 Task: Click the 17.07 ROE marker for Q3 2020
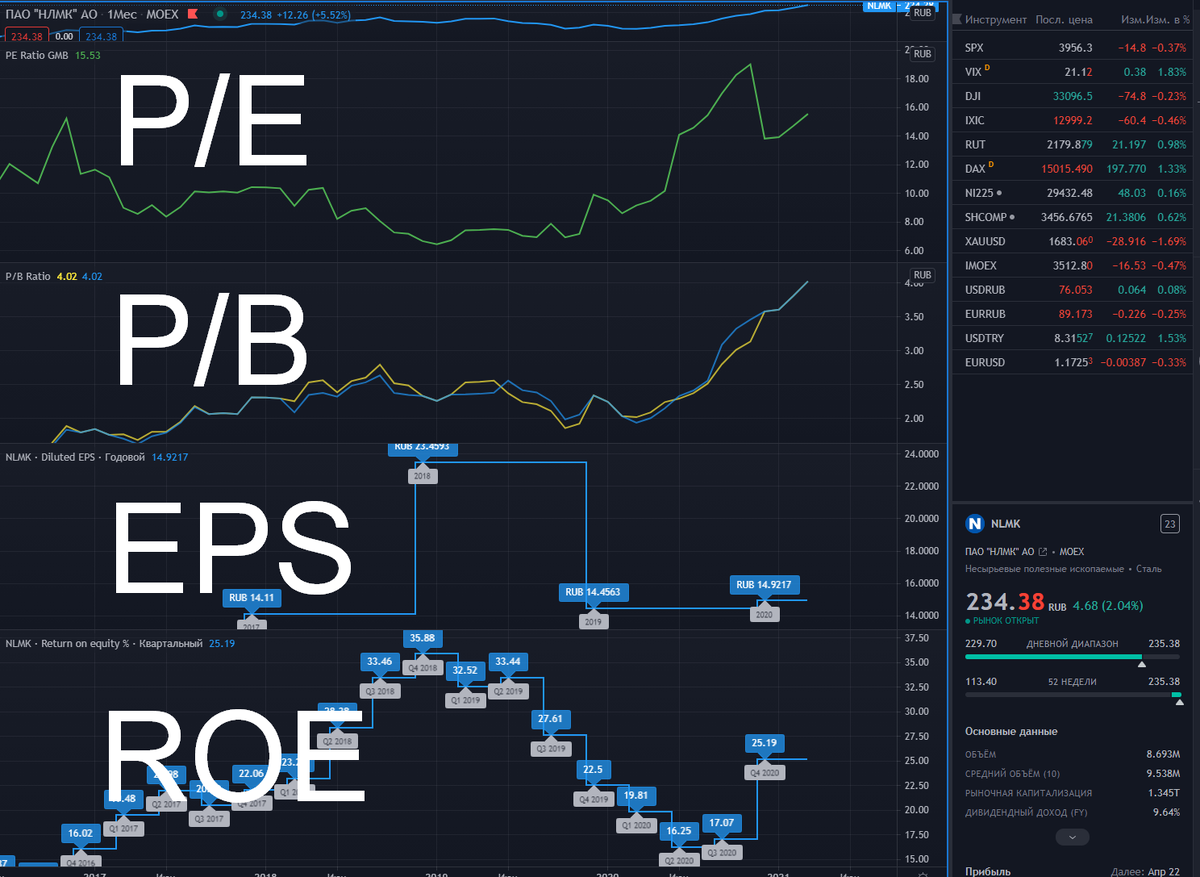(x=721, y=822)
